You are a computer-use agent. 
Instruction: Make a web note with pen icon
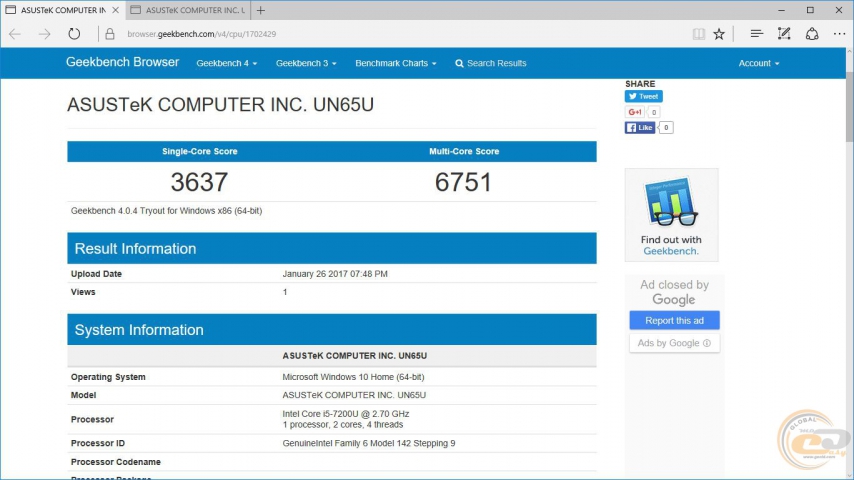click(x=785, y=34)
